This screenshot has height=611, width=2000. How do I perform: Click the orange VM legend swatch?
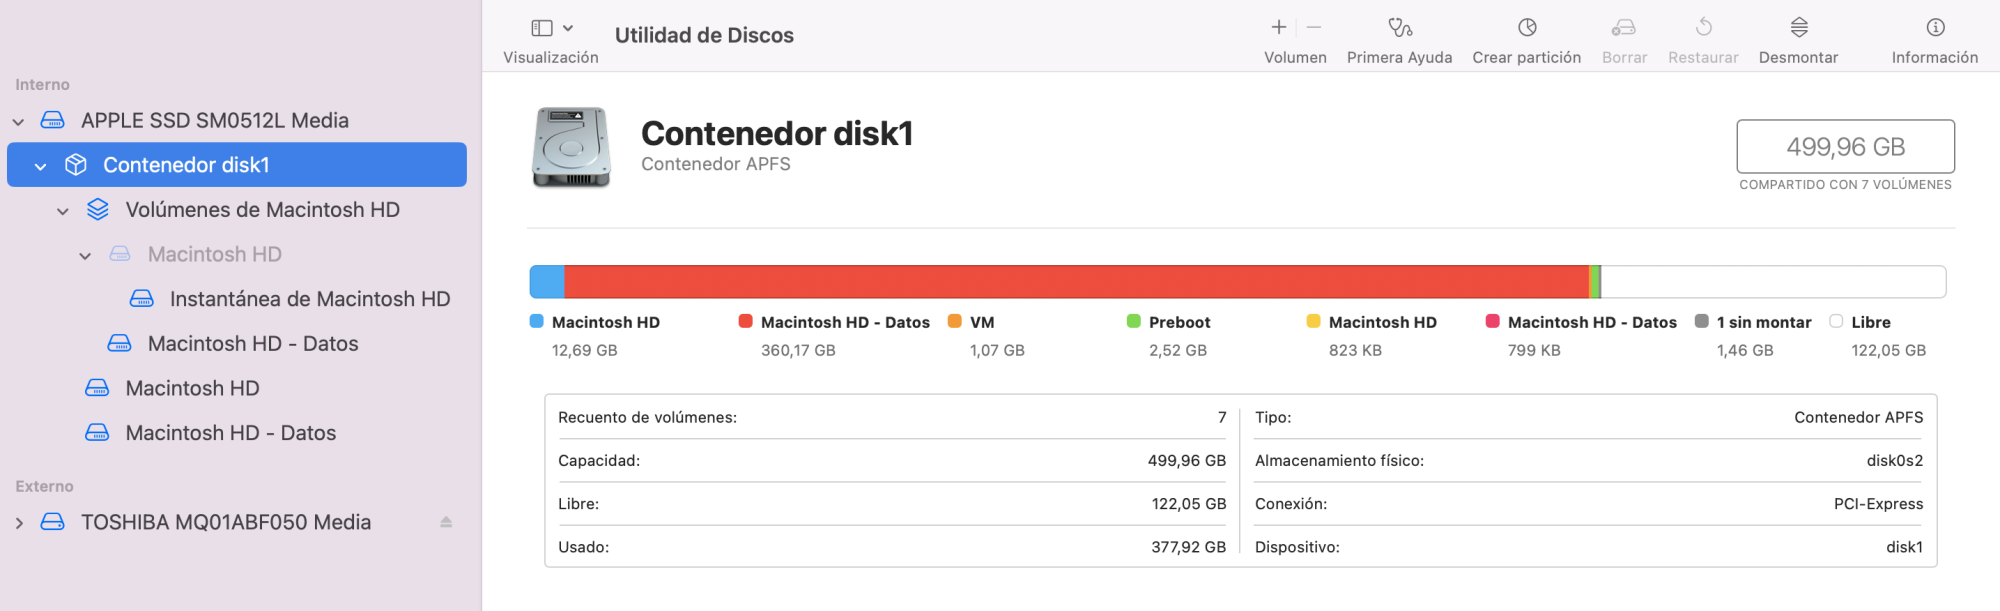955,321
